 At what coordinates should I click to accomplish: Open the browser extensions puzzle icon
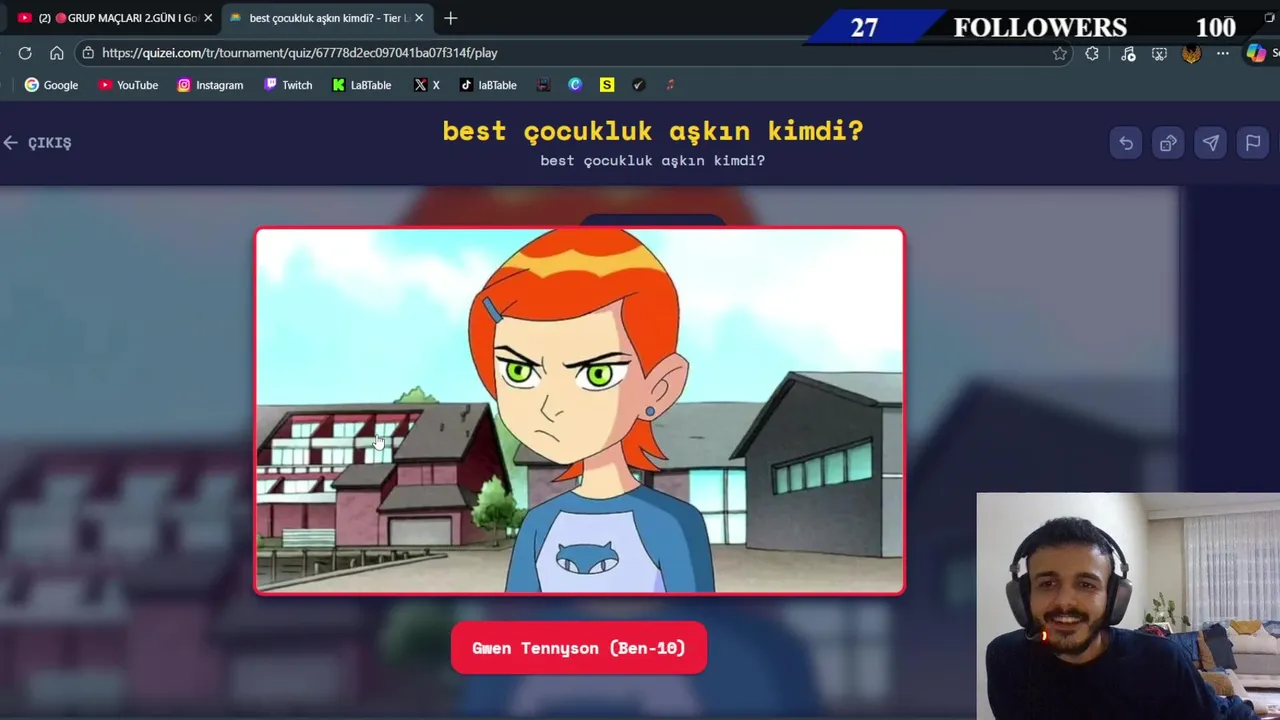coord(1092,54)
